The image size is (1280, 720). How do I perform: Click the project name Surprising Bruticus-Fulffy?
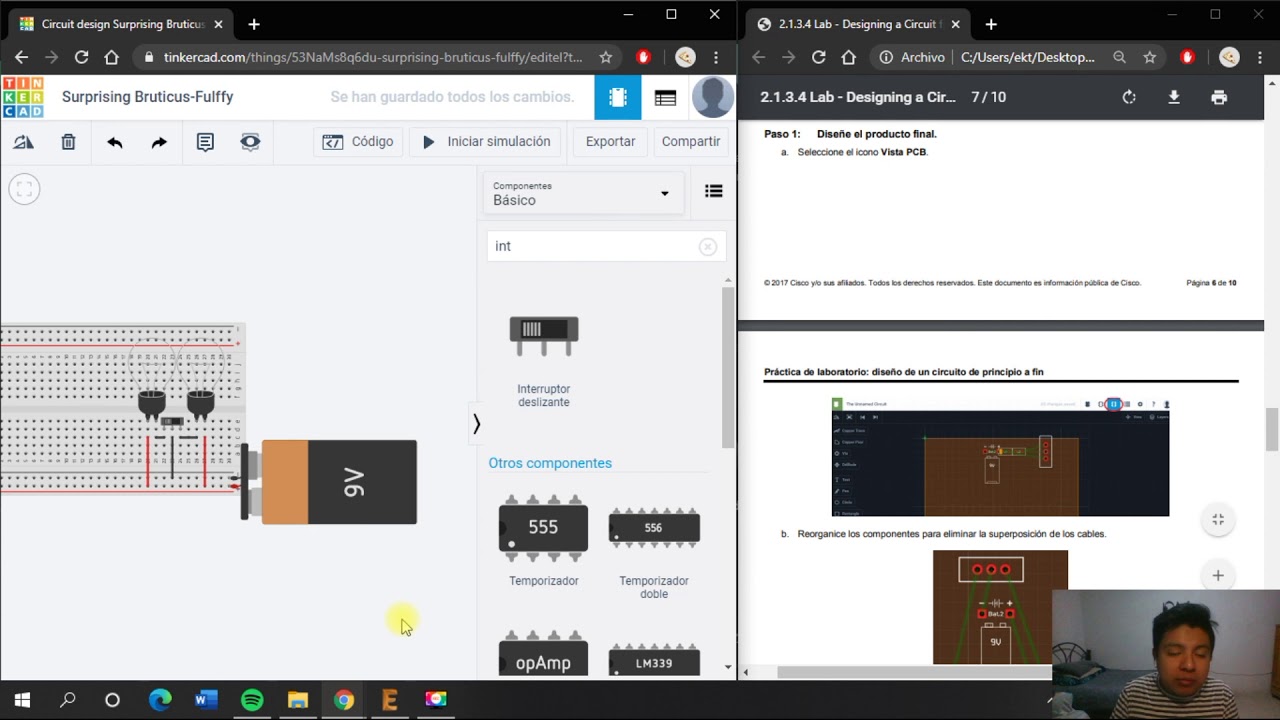pyautogui.click(x=147, y=97)
